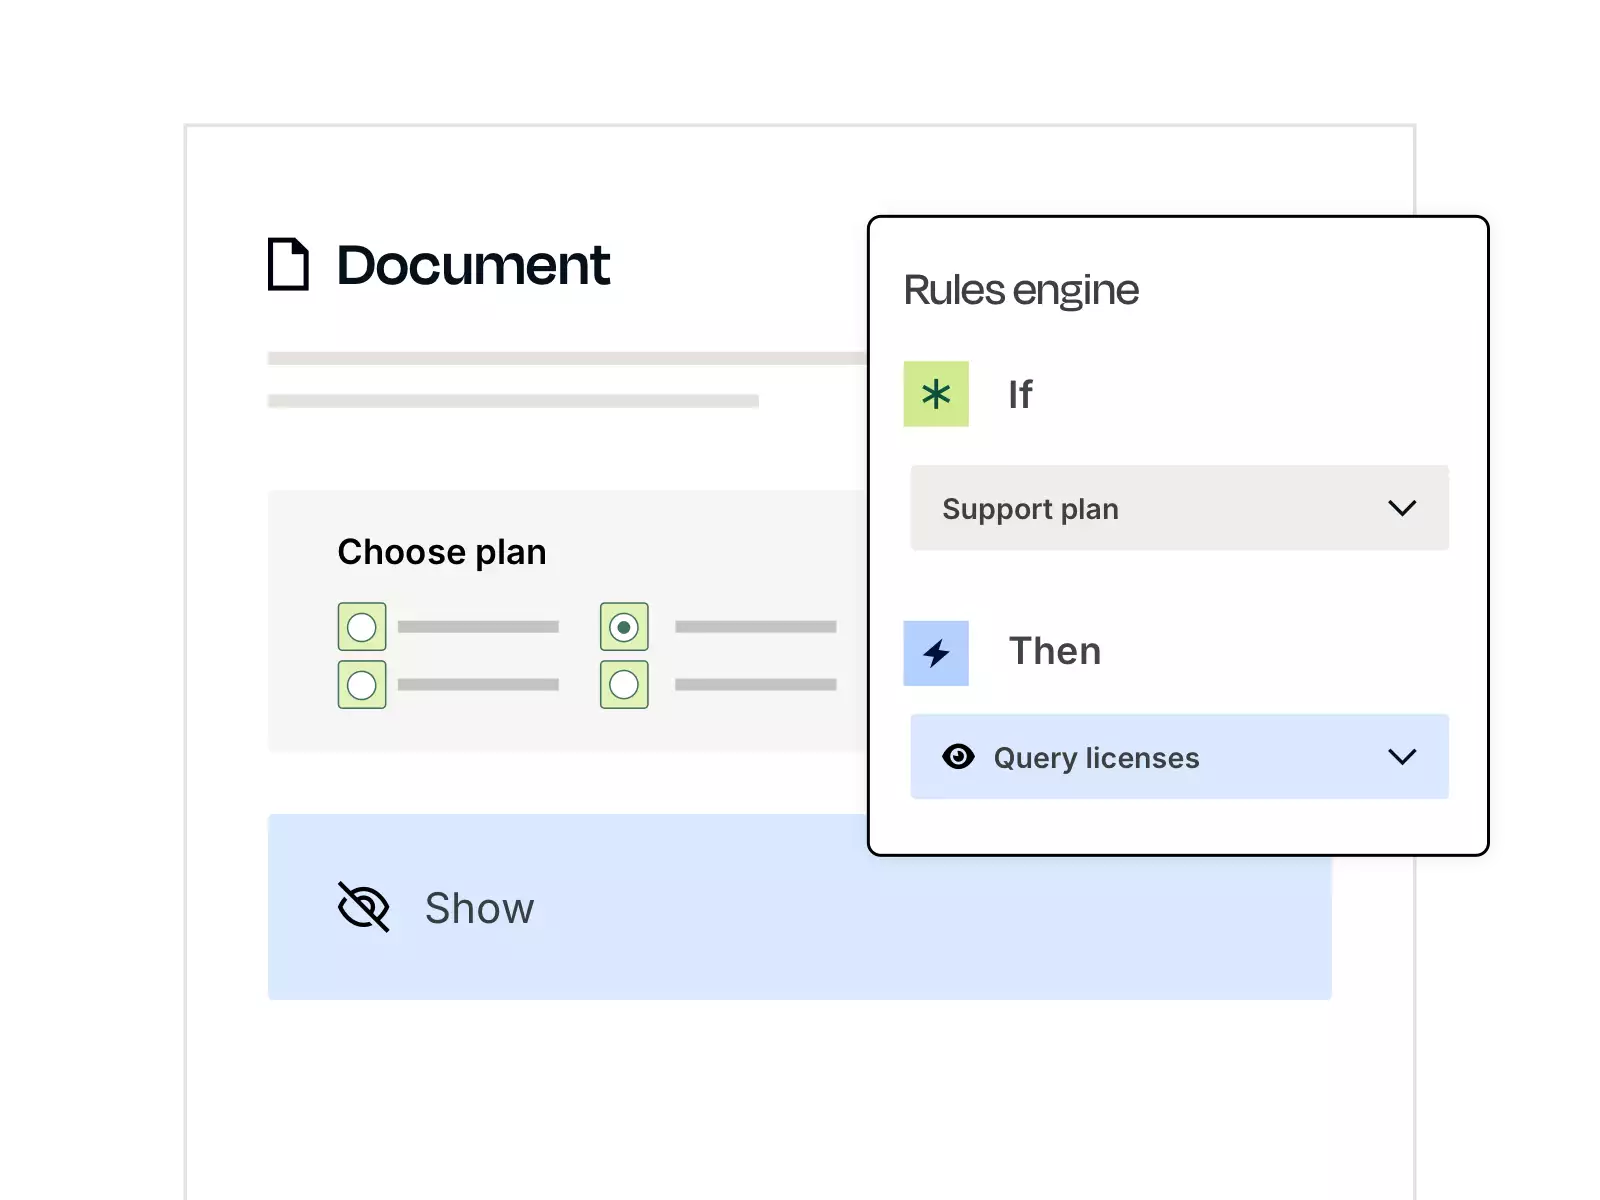Click the eye icon in Query licenses
1600x1200 pixels.
[959, 757]
